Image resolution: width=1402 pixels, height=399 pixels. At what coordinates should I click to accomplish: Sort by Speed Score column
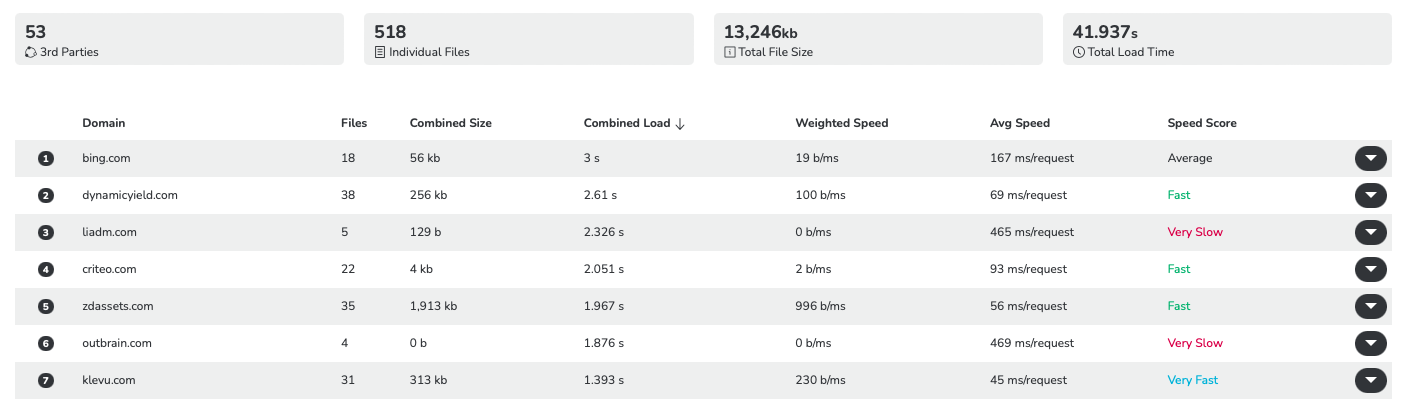[1202, 123]
